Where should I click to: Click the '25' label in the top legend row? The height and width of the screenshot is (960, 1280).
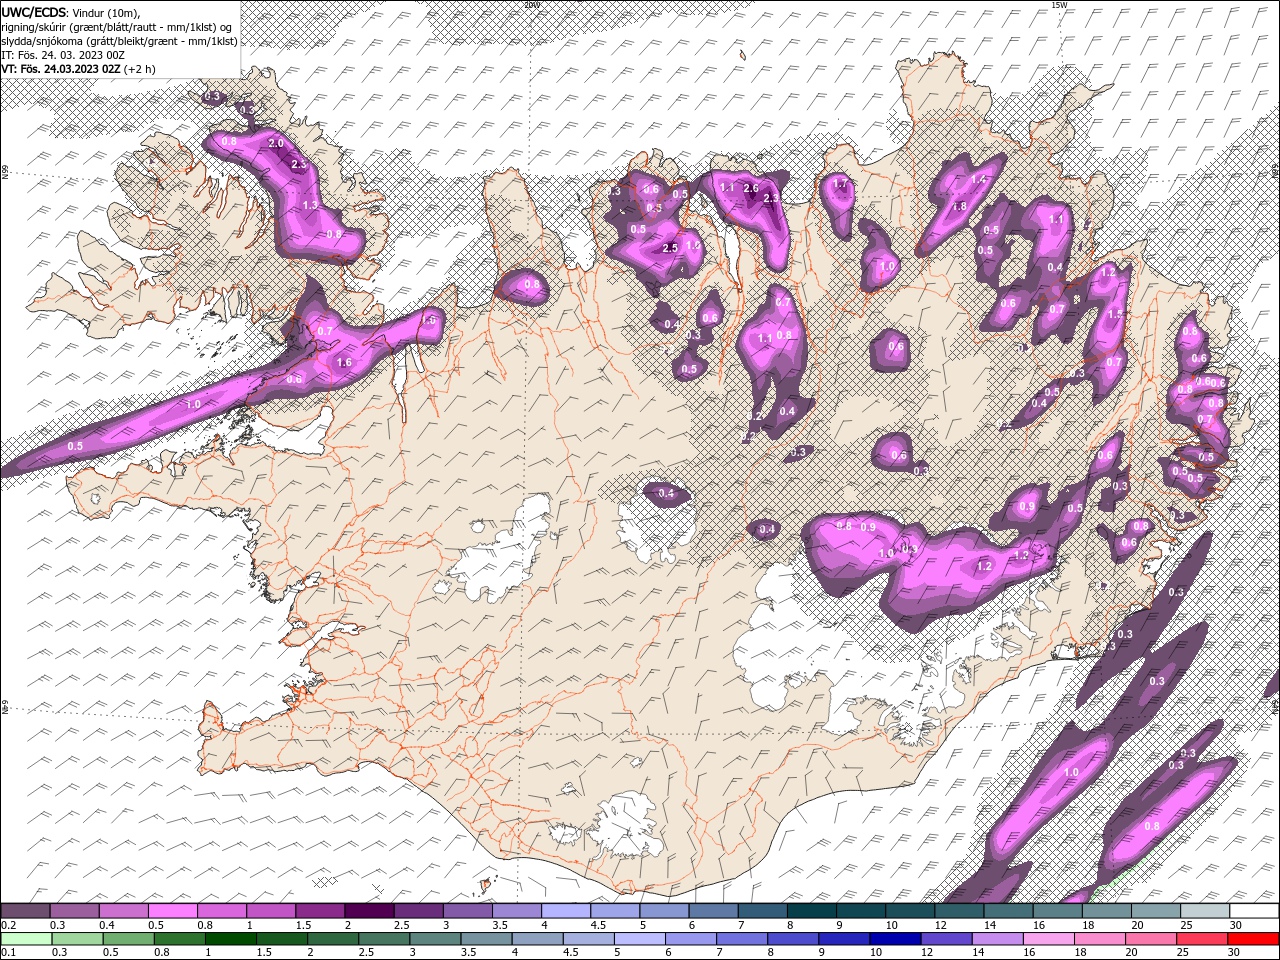pyautogui.click(x=1186, y=925)
